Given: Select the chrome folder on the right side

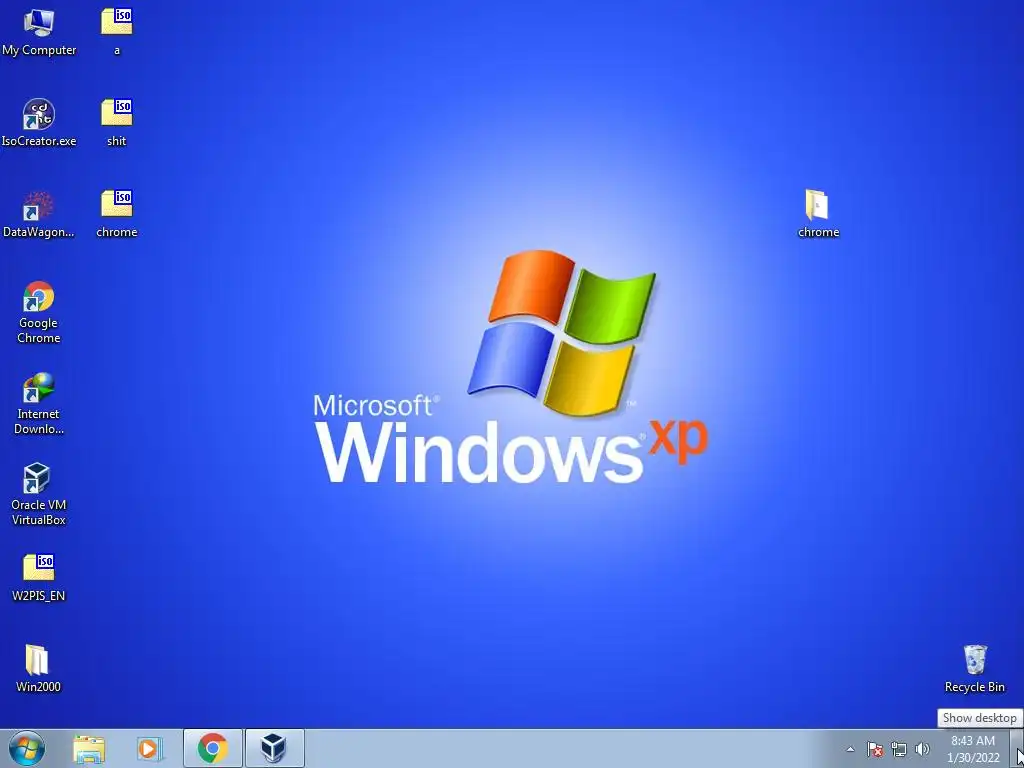Looking at the screenshot, I should 818,214.
